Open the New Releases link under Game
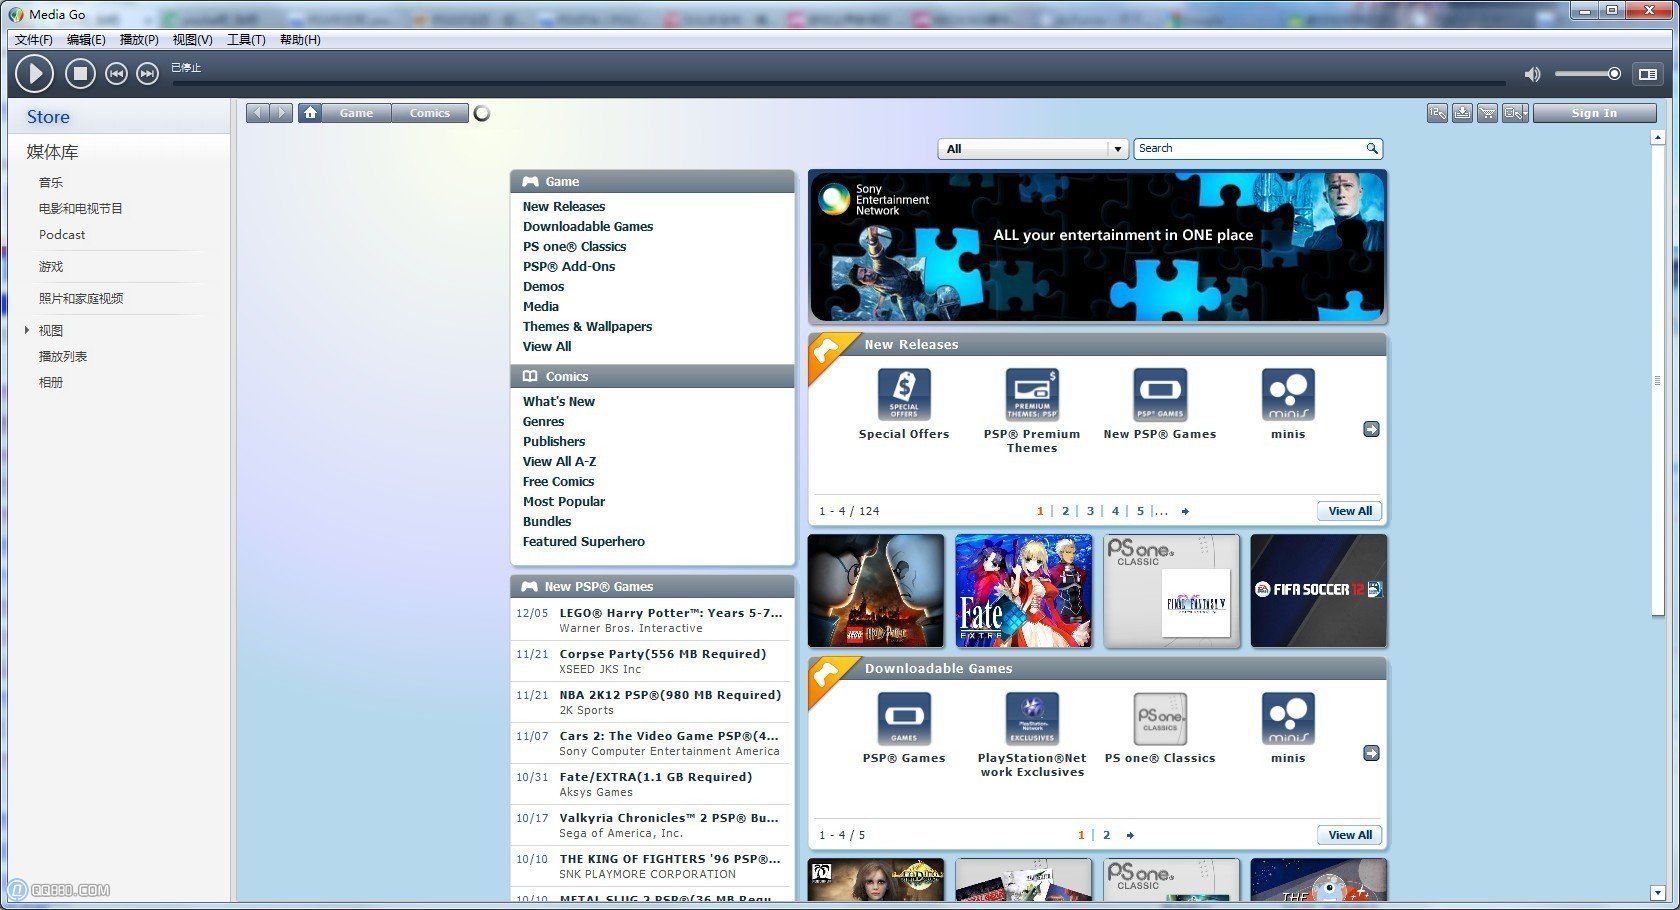The width and height of the screenshot is (1680, 910). tap(564, 207)
